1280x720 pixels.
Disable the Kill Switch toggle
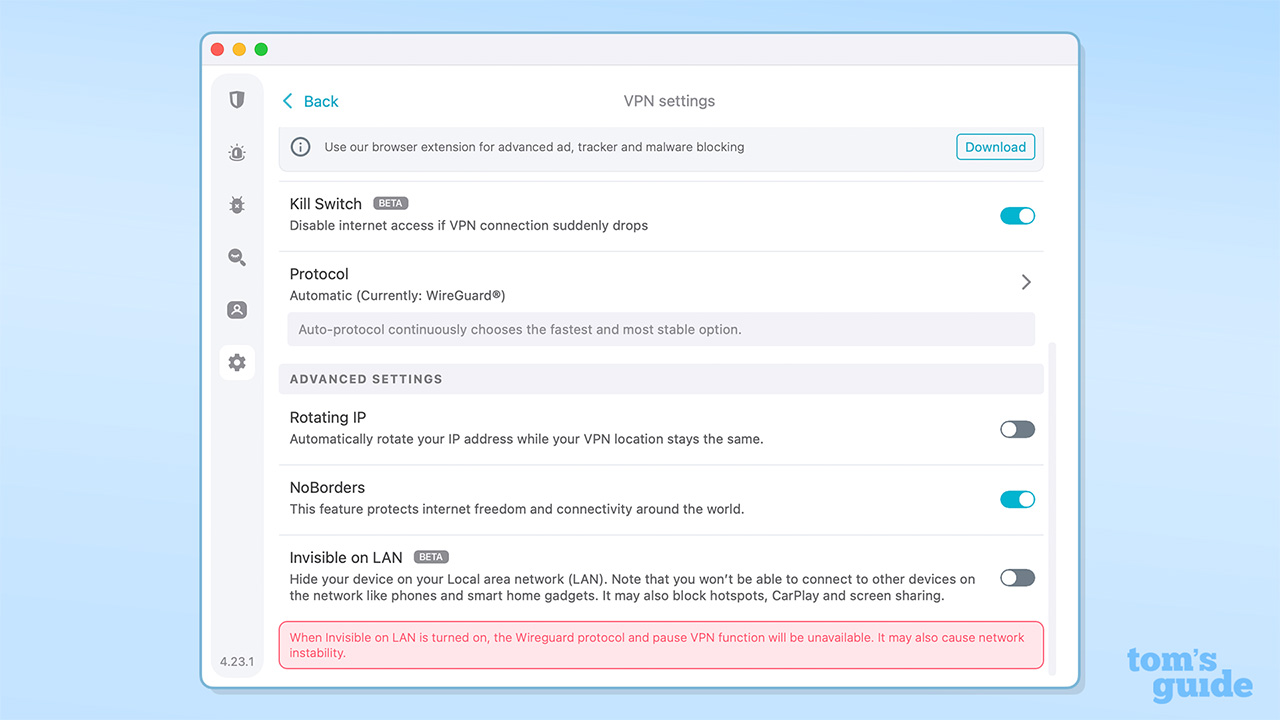coord(1017,215)
